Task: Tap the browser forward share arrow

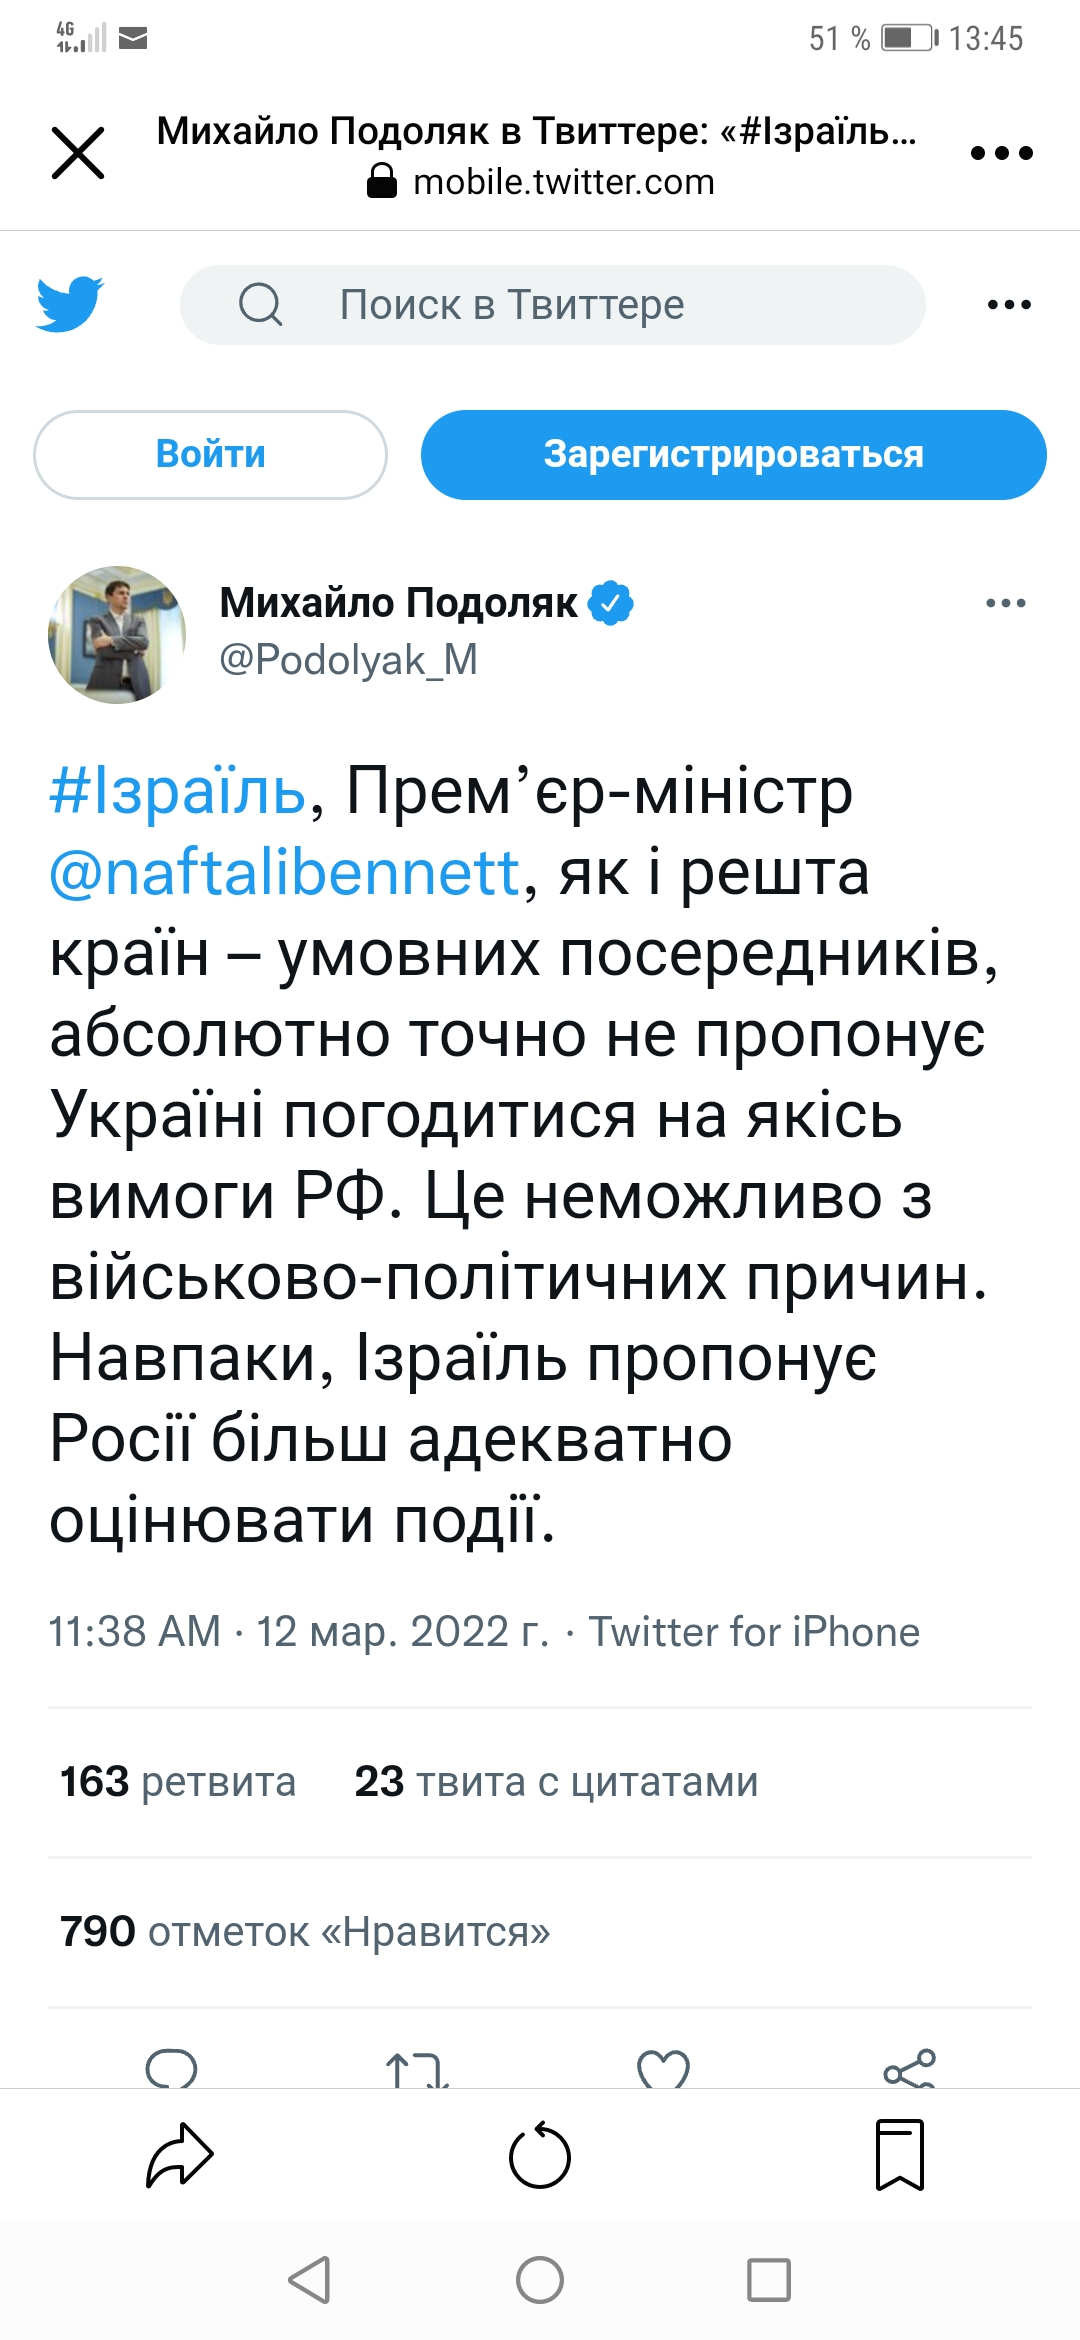Action: pyautogui.click(x=180, y=2155)
